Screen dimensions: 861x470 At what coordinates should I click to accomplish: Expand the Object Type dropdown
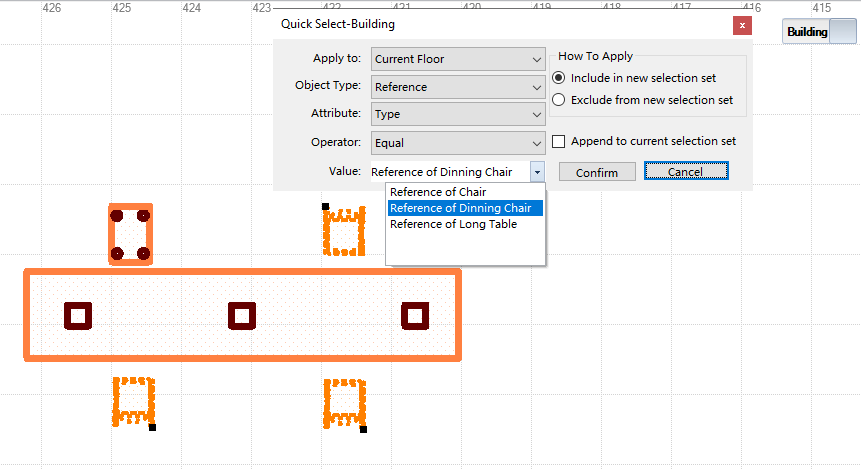tap(458, 87)
